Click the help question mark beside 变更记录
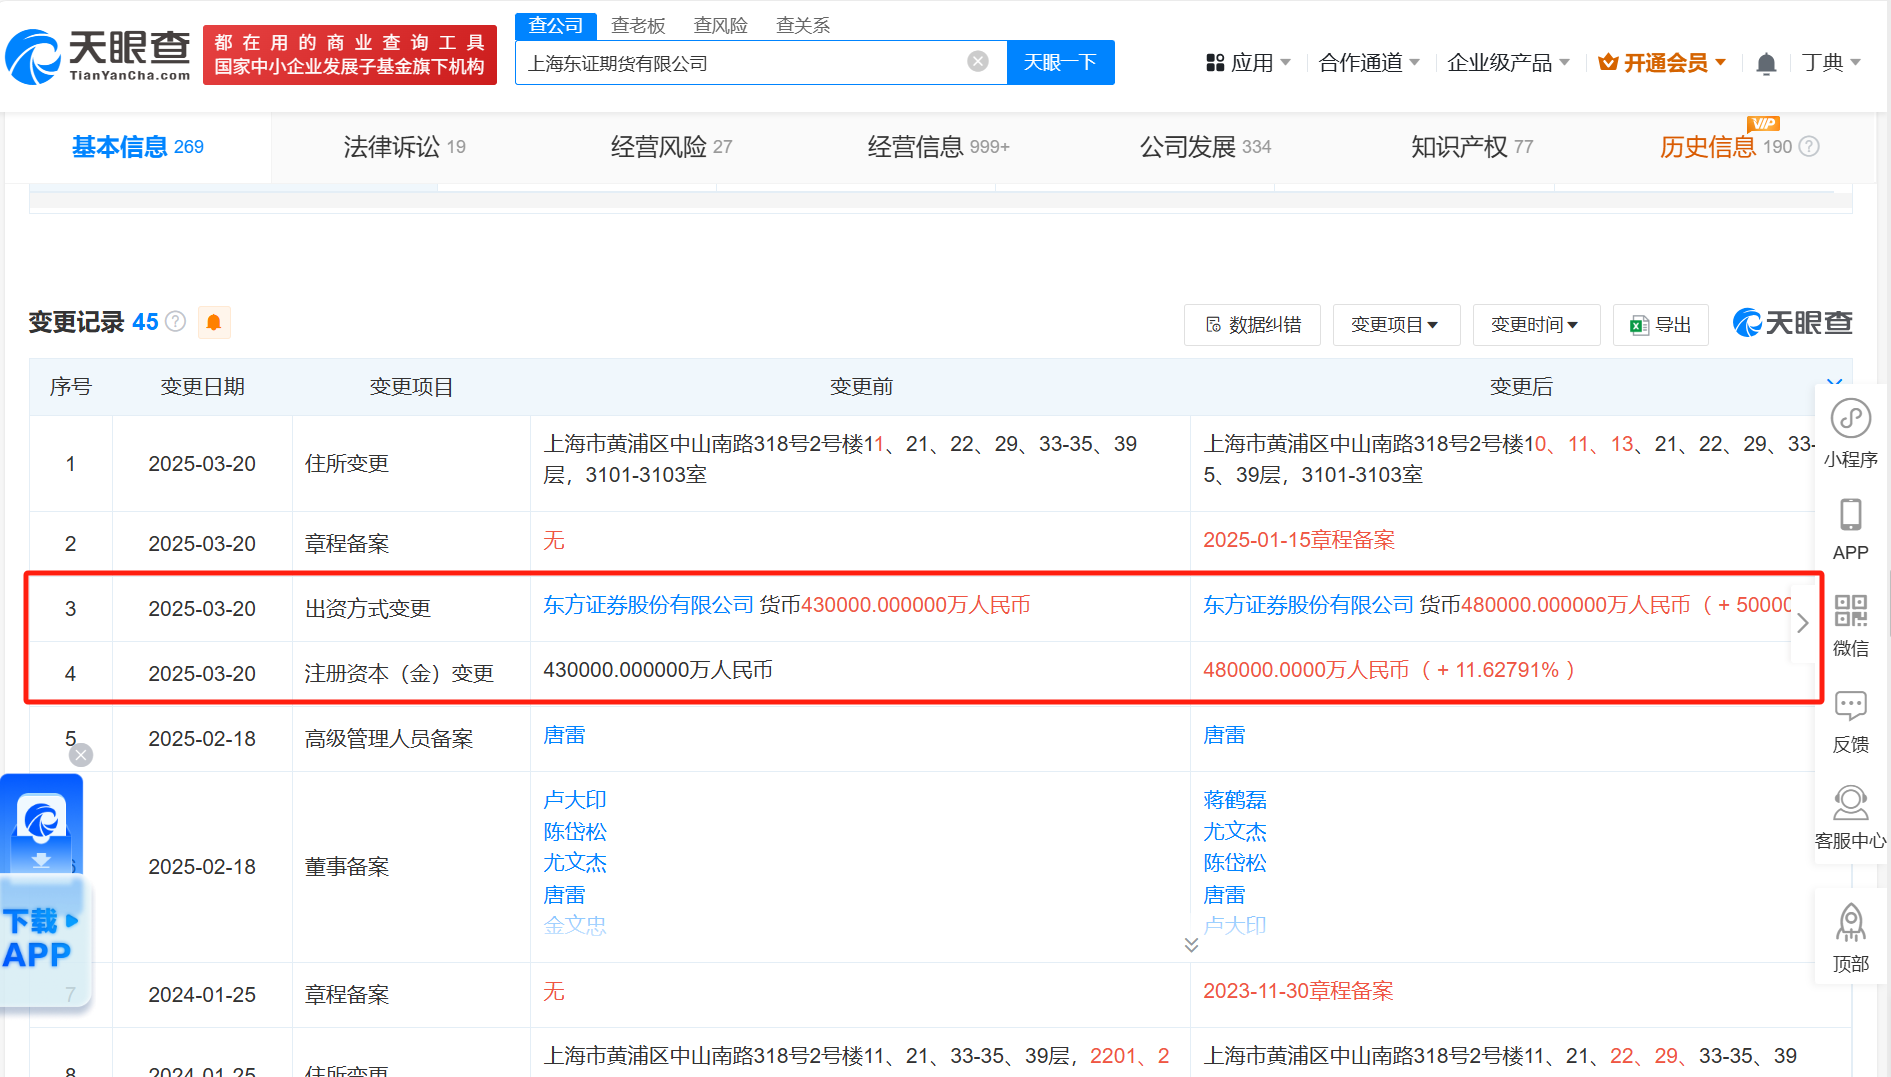1891x1077 pixels. click(176, 321)
